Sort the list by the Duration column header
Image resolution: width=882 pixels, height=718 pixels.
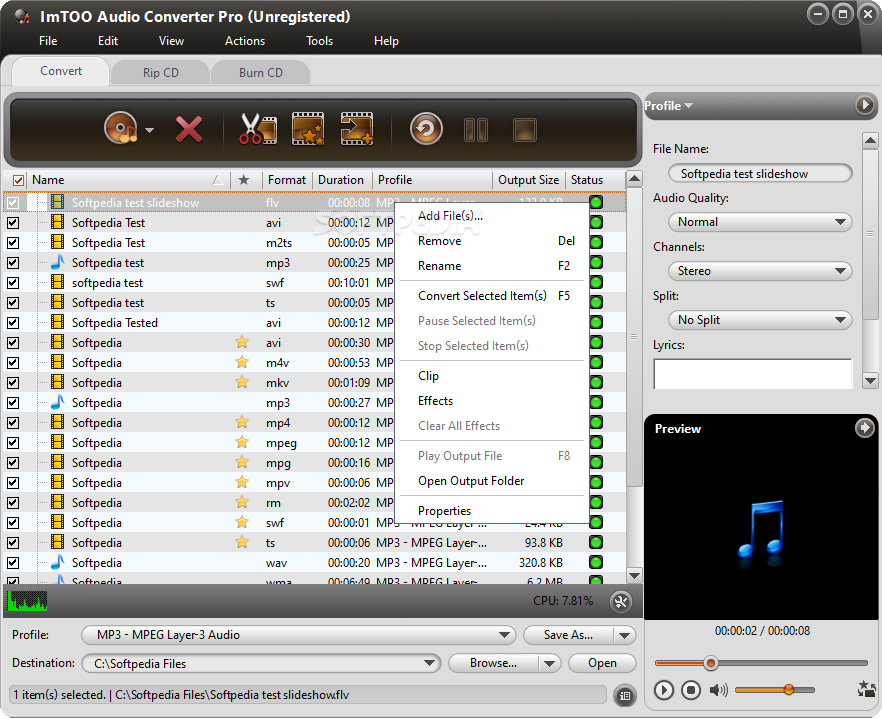click(341, 180)
